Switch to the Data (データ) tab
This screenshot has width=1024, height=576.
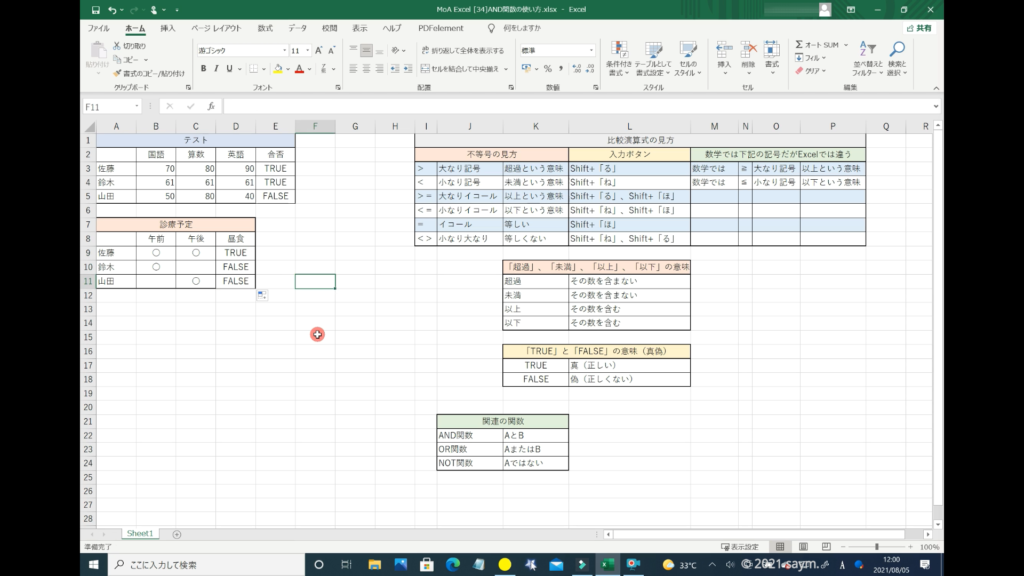(x=297, y=28)
